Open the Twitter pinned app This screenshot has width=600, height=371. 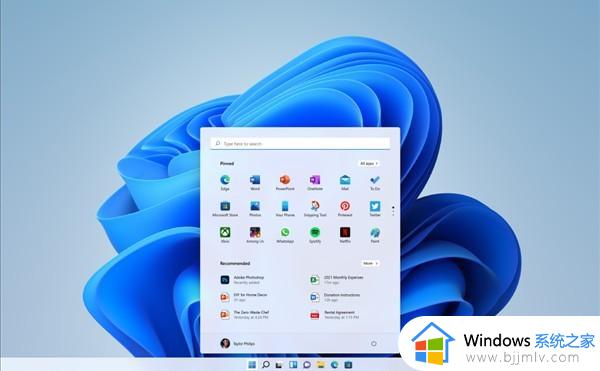[375, 209]
